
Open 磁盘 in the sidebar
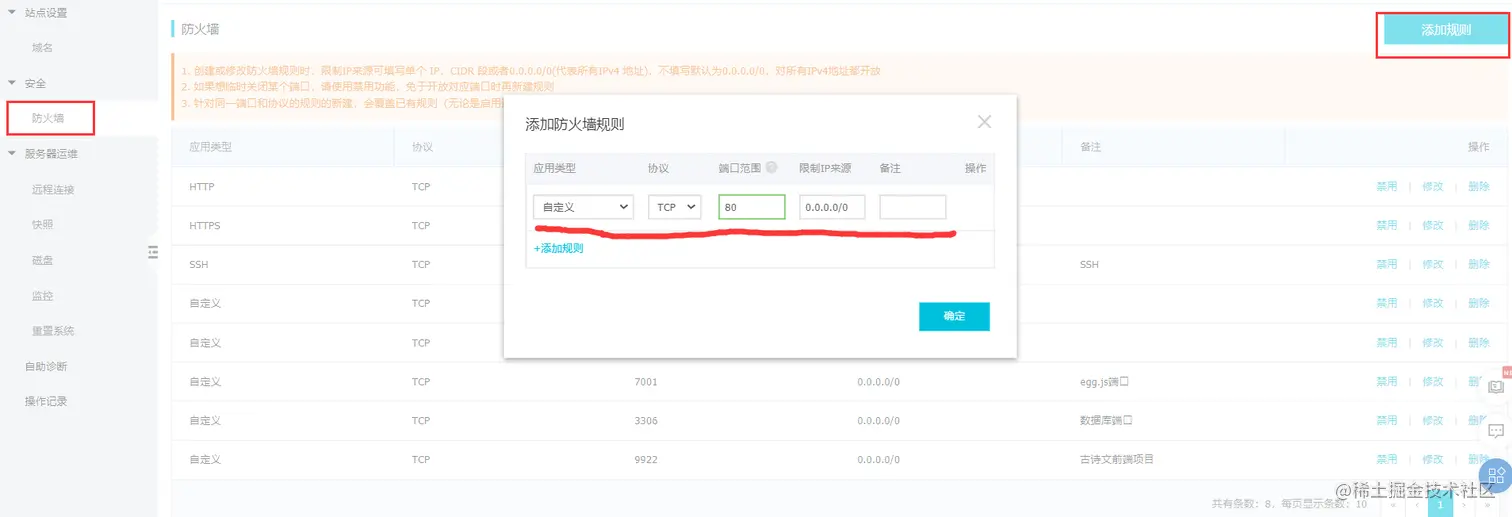42,260
